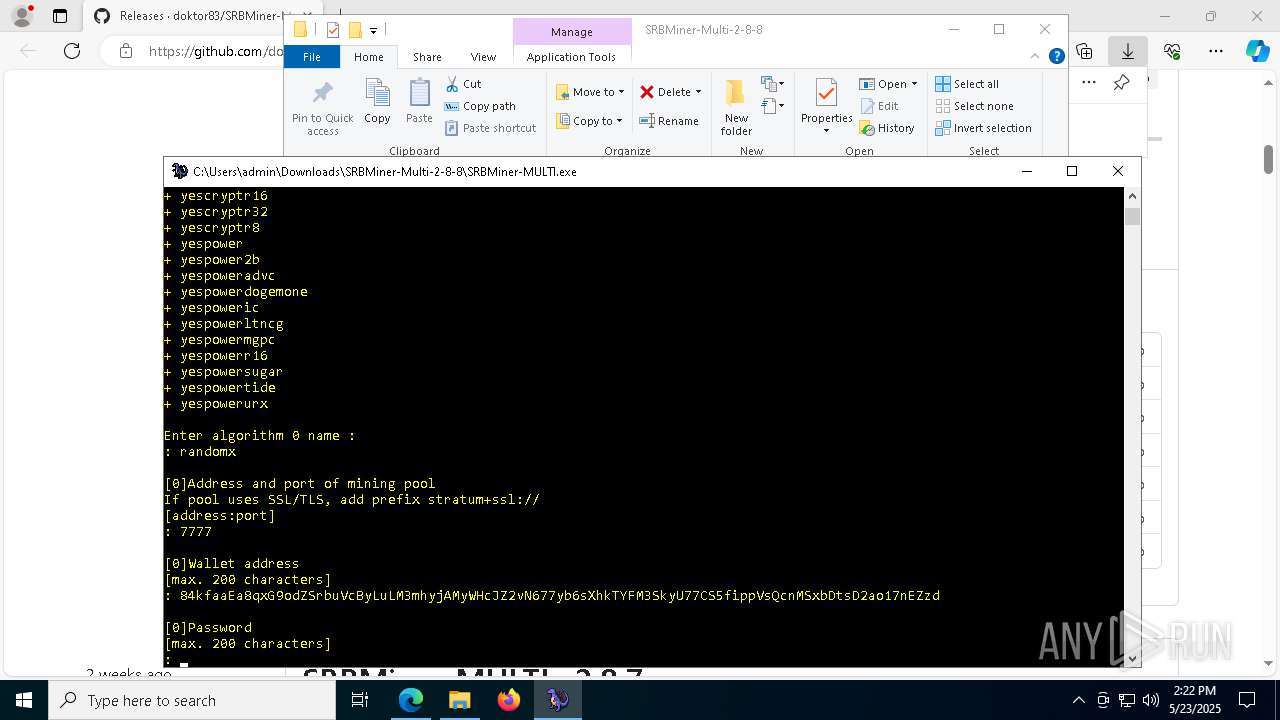
Task: Open Properties from the ribbon
Action: tap(826, 101)
